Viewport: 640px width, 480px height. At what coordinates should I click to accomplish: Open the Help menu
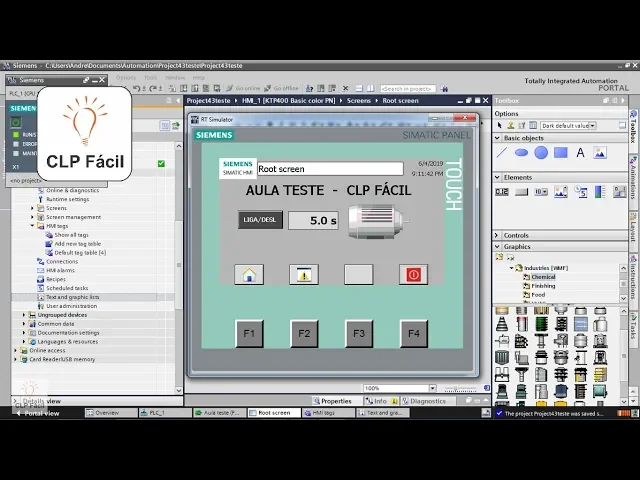pos(199,78)
